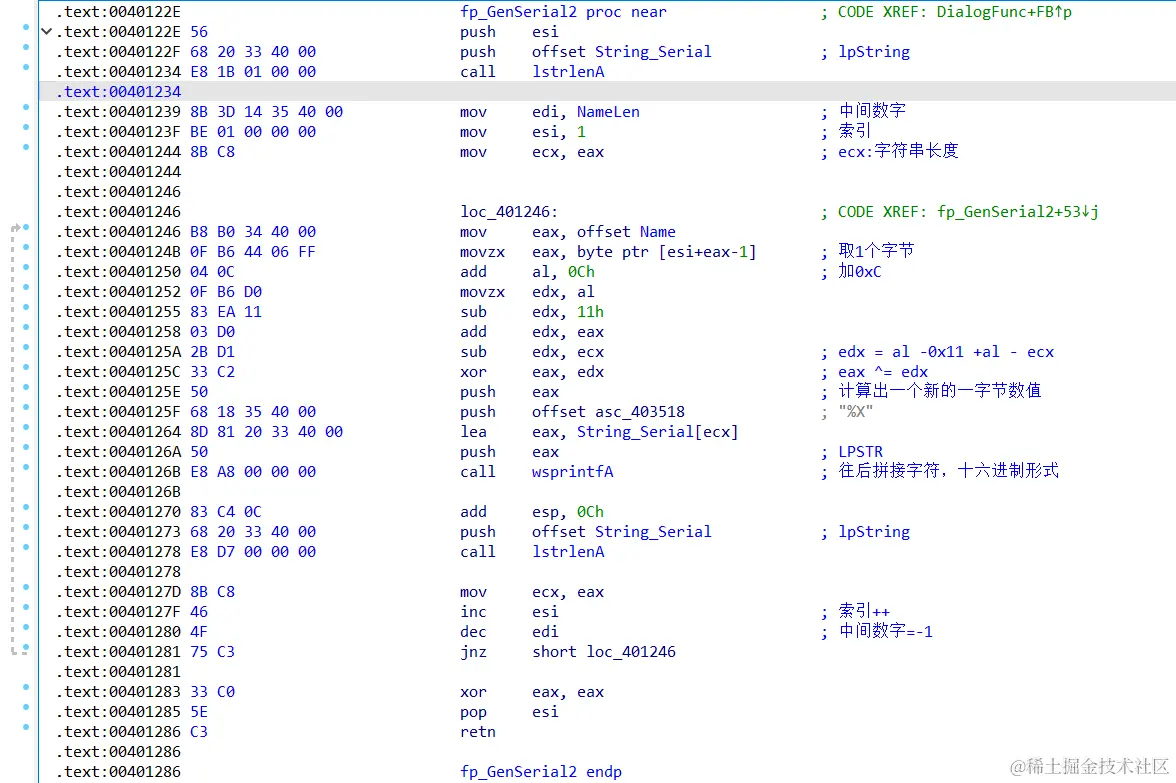1176x783 pixels.
Task: Select 'add al, 0Ch' instruction
Action: click(x=527, y=272)
